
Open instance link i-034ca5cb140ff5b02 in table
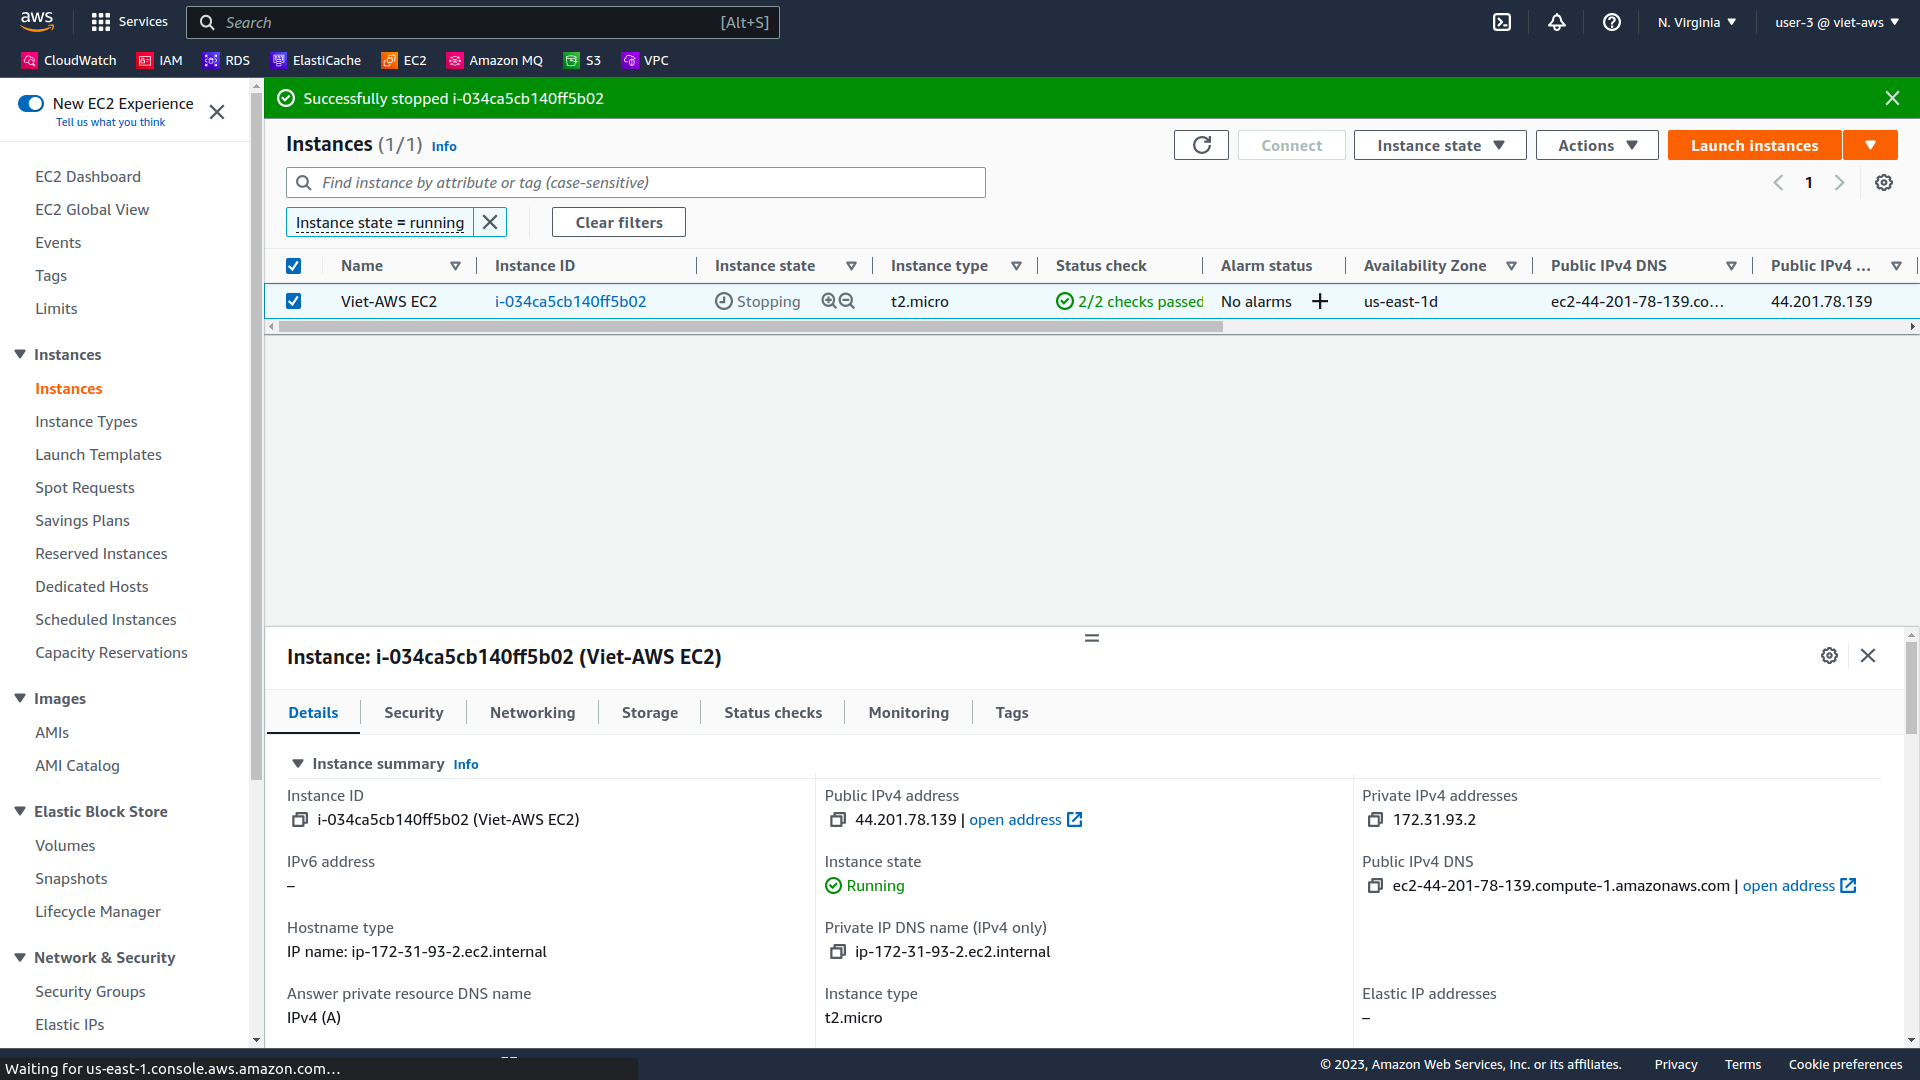570,301
